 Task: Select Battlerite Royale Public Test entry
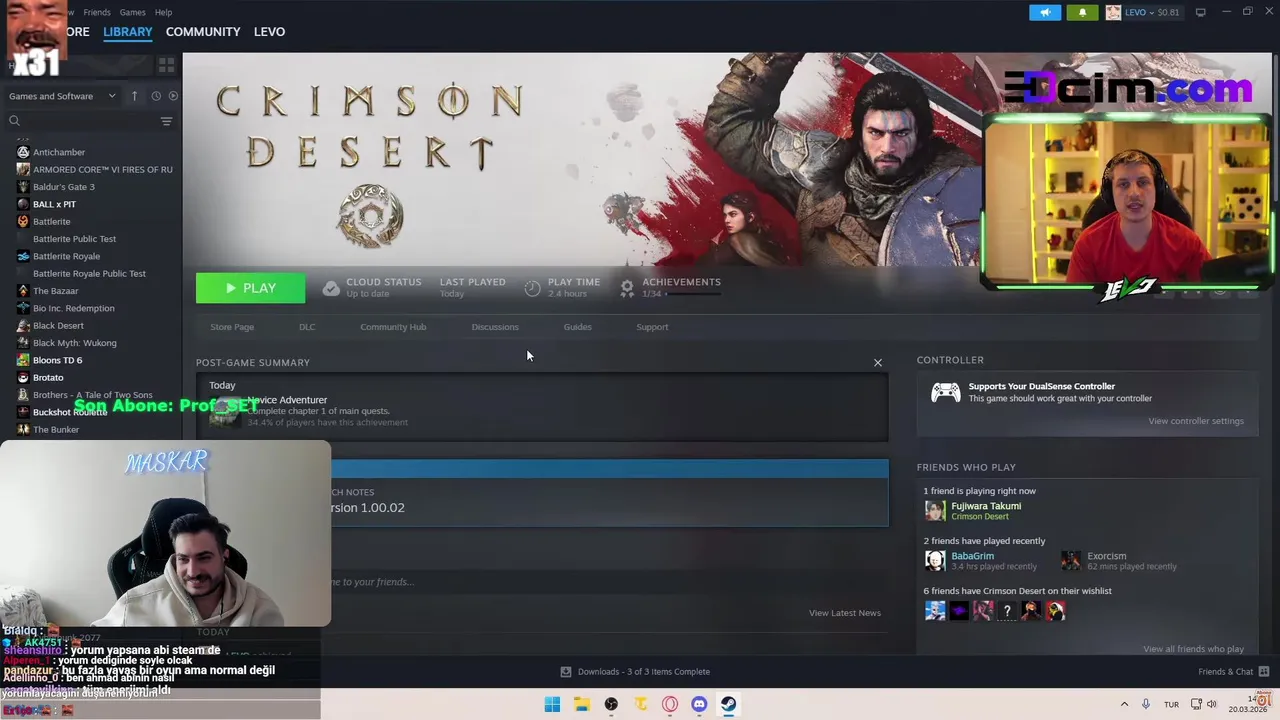[90, 273]
